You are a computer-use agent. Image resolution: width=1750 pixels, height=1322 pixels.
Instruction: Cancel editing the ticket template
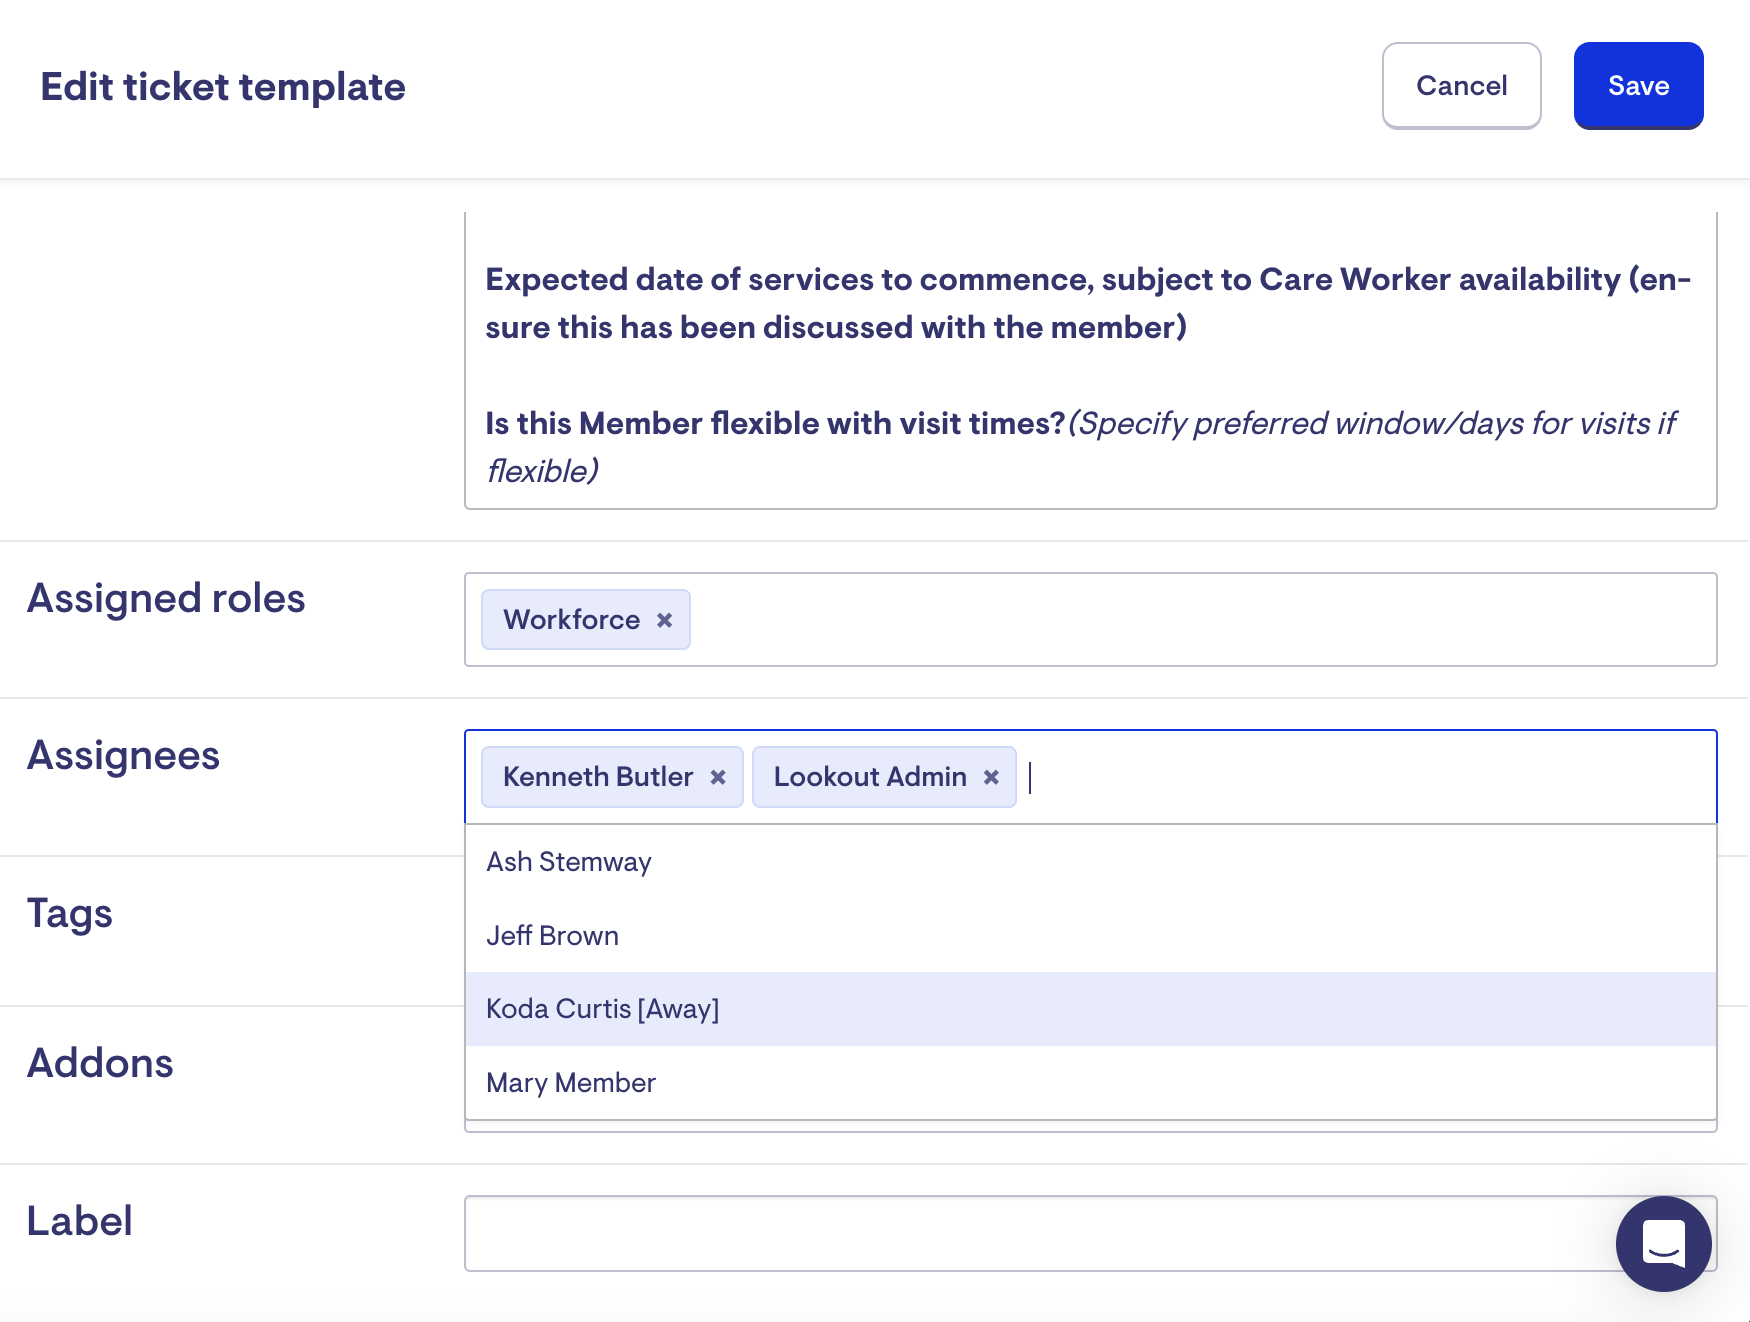pos(1461,86)
